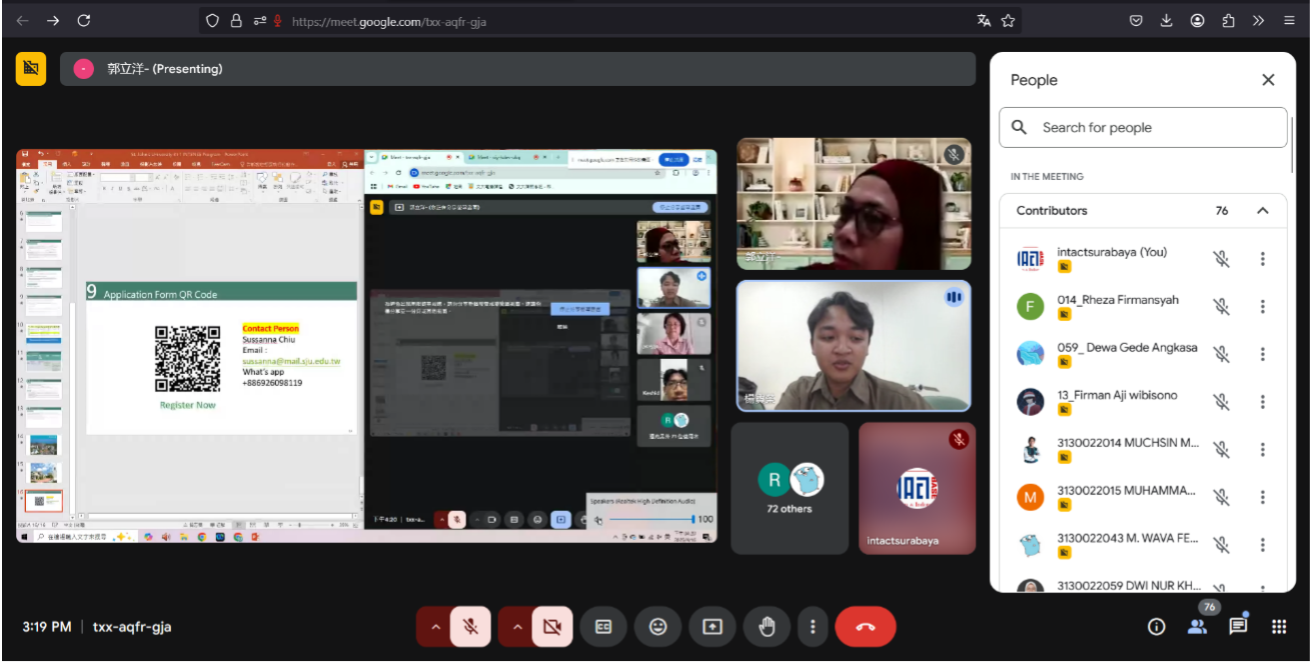
Task: Click the red leave call button
Action: tap(865, 627)
